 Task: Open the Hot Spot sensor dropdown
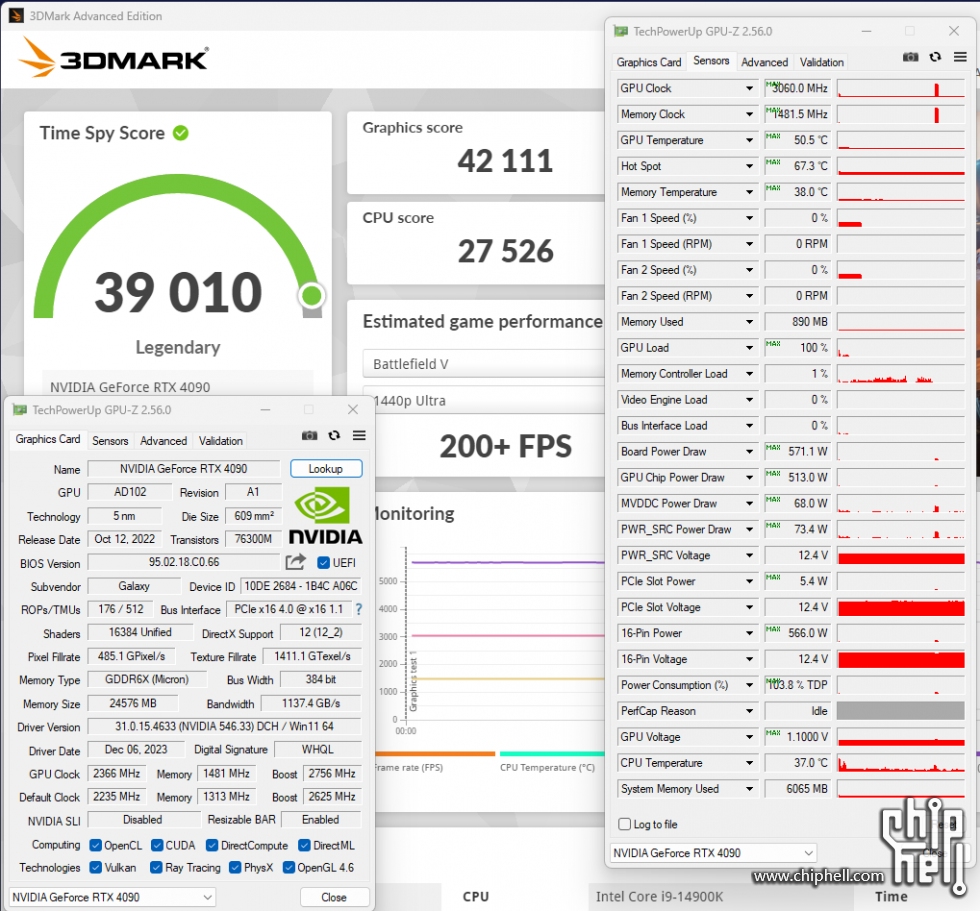point(749,166)
